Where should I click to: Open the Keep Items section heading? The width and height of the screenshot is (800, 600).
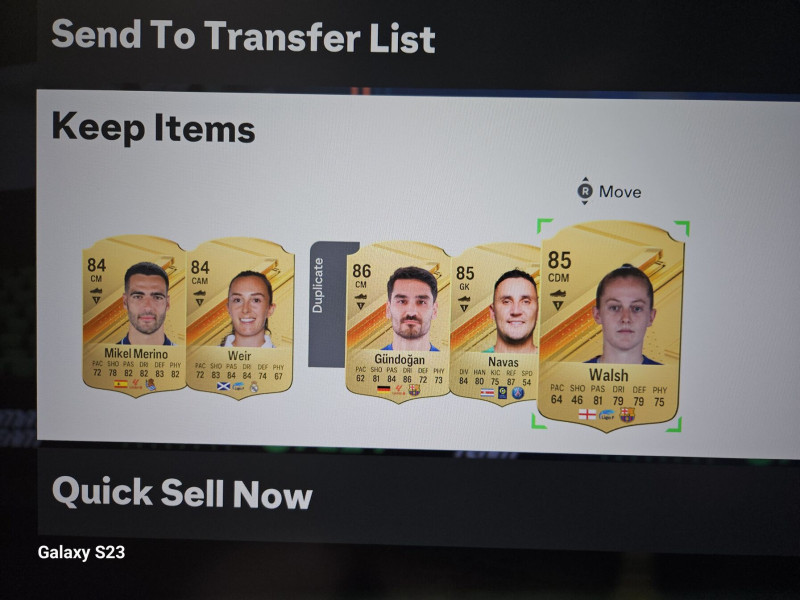[153, 128]
